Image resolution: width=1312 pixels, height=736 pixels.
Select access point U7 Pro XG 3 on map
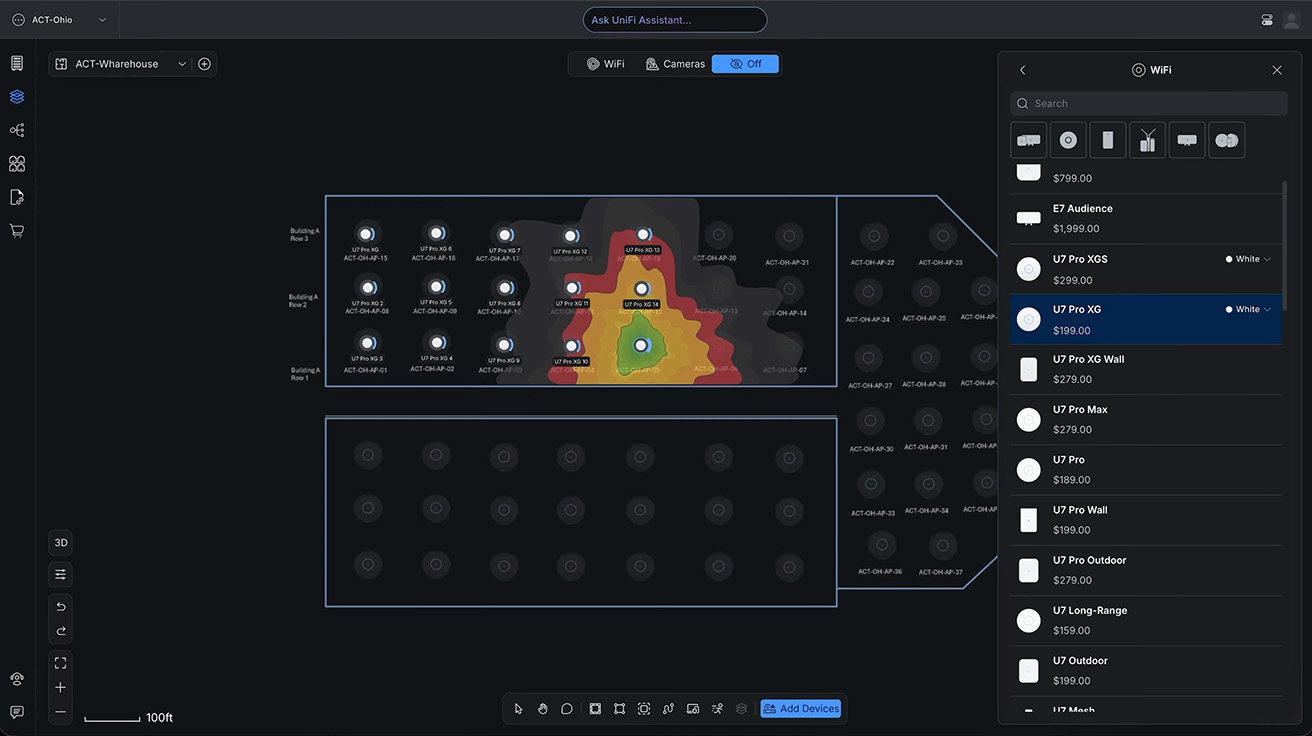[x=367, y=343]
